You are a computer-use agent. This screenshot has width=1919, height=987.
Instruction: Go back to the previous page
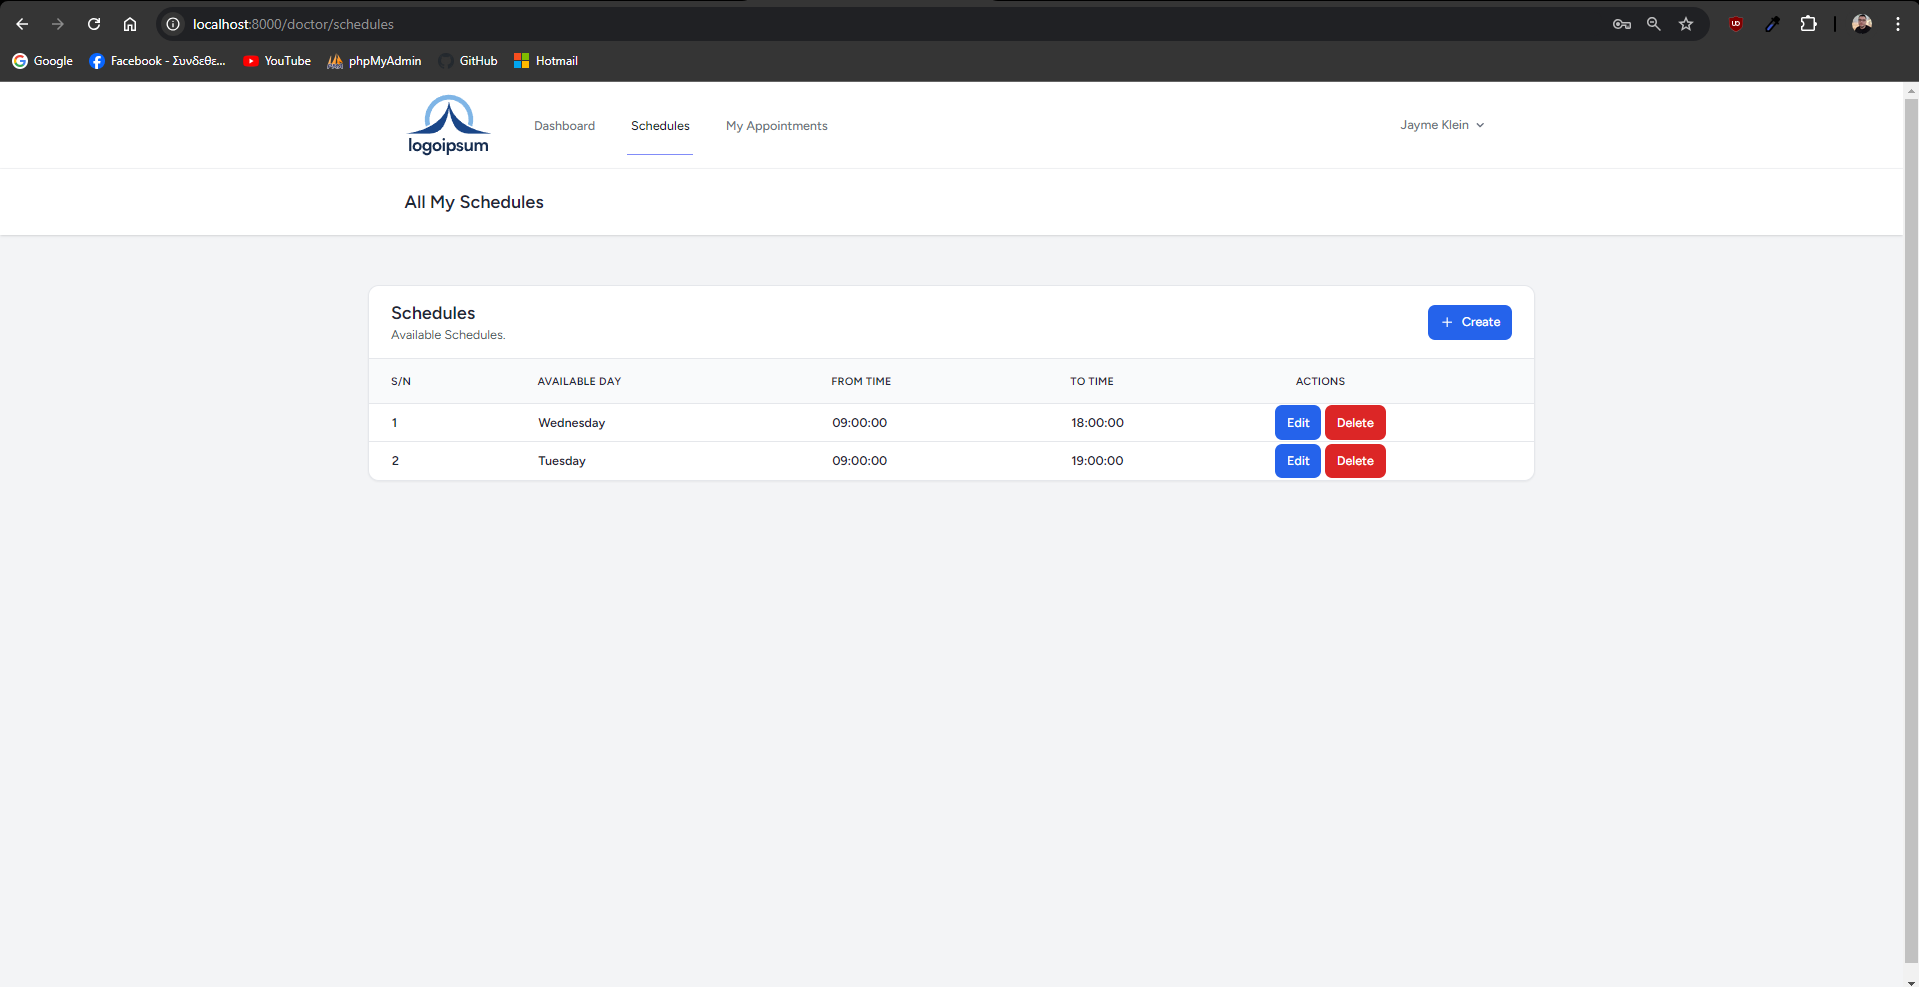(x=22, y=24)
